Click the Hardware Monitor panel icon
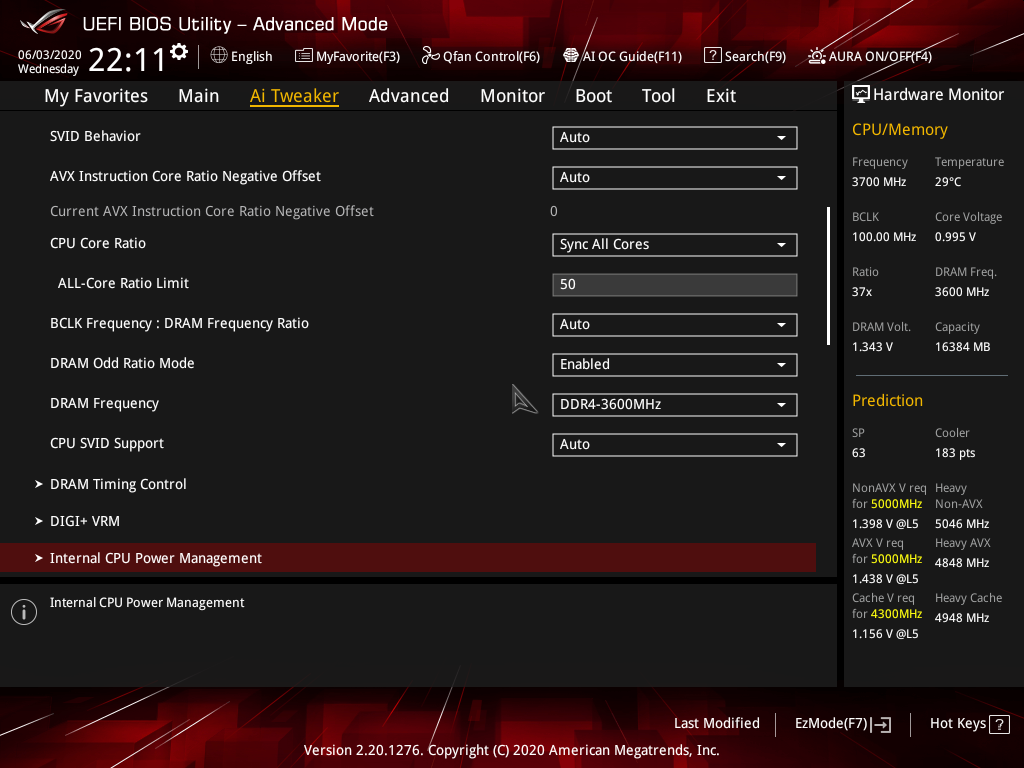The height and width of the screenshot is (768, 1024). click(861, 93)
